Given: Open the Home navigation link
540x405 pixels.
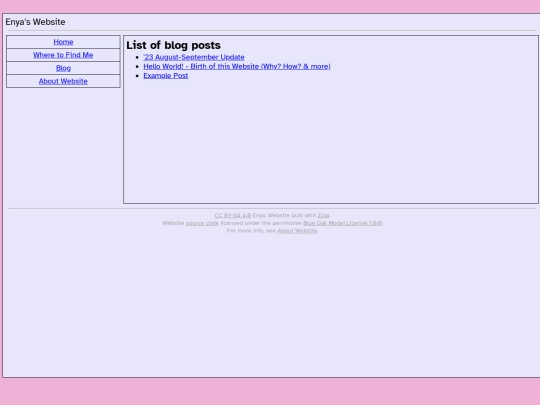Looking at the screenshot, I should point(63,42).
